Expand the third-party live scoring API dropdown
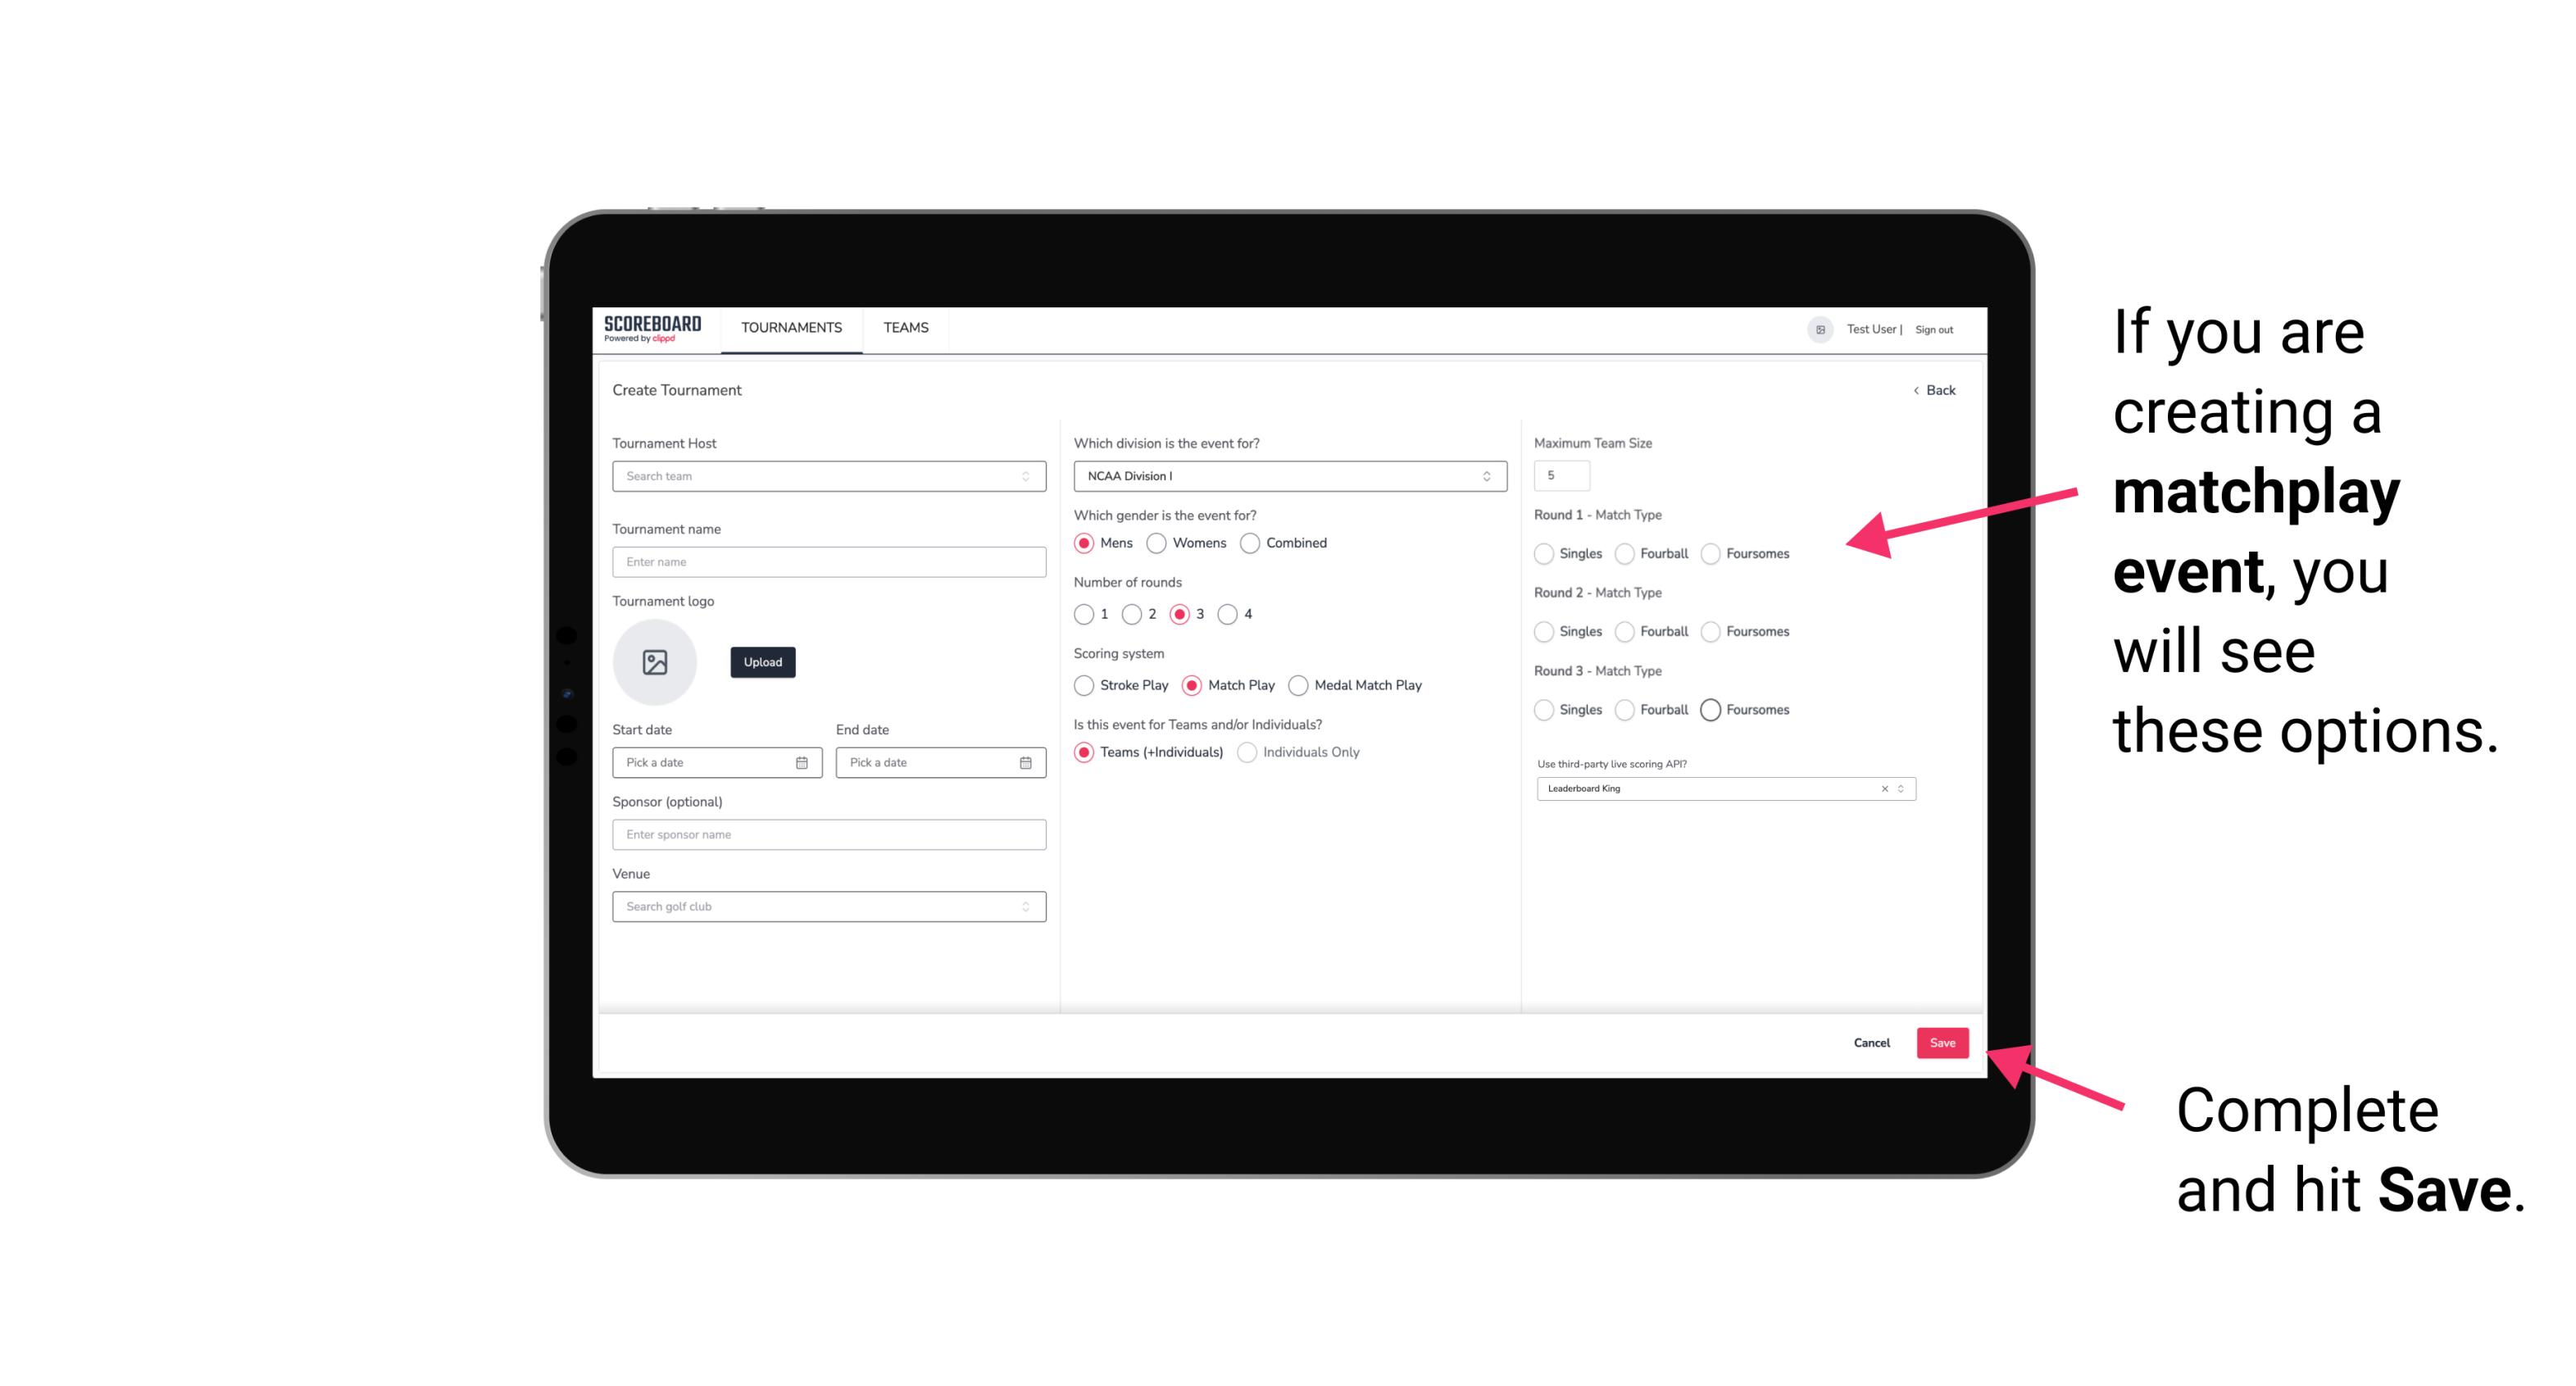This screenshot has width=2576, height=1386. pyautogui.click(x=1899, y=787)
